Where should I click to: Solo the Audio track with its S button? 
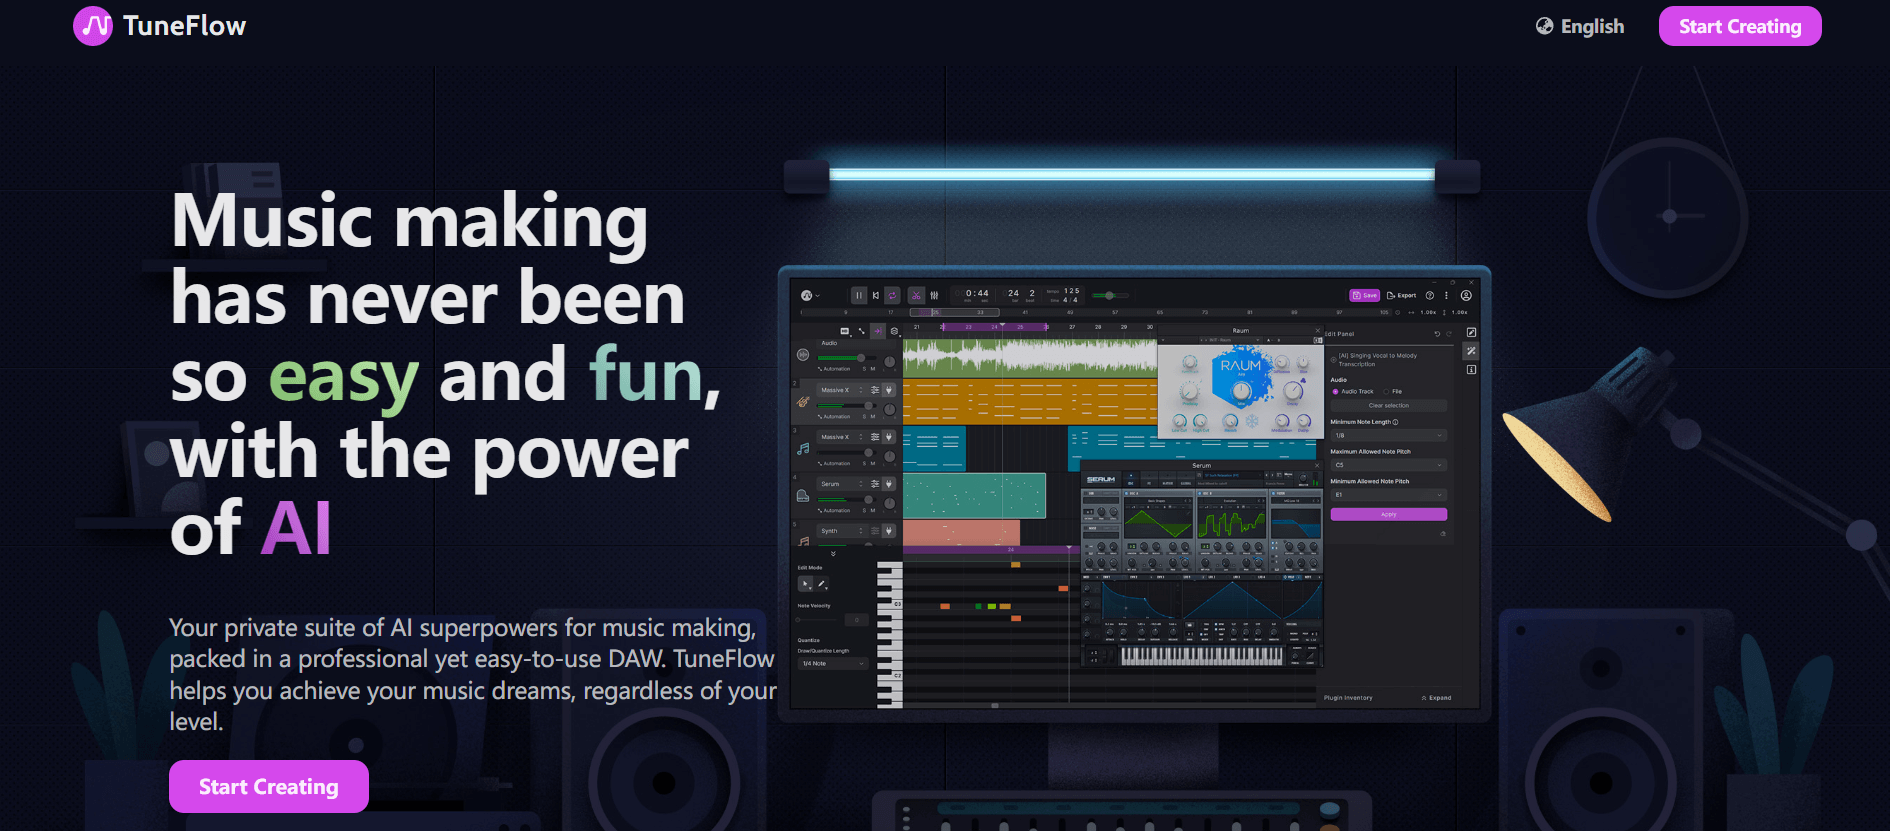tap(864, 369)
